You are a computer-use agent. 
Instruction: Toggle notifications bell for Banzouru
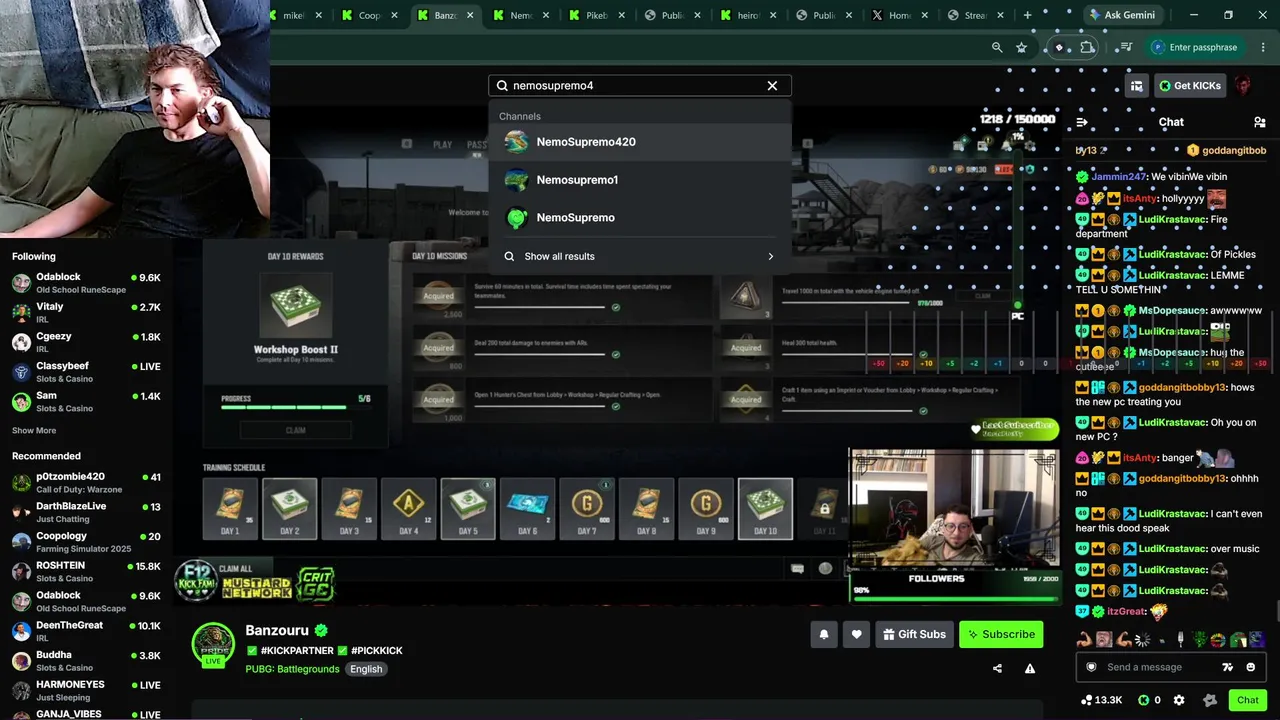[824, 634]
